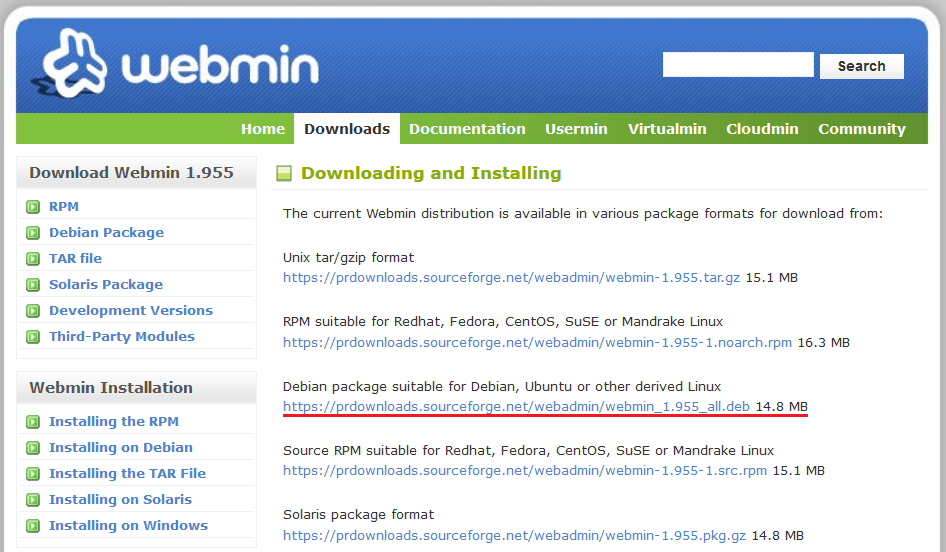The width and height of the screenshot is (946, 552).
Task: Open the TAR file sidebar link
Action: click(x=75, y=258)
